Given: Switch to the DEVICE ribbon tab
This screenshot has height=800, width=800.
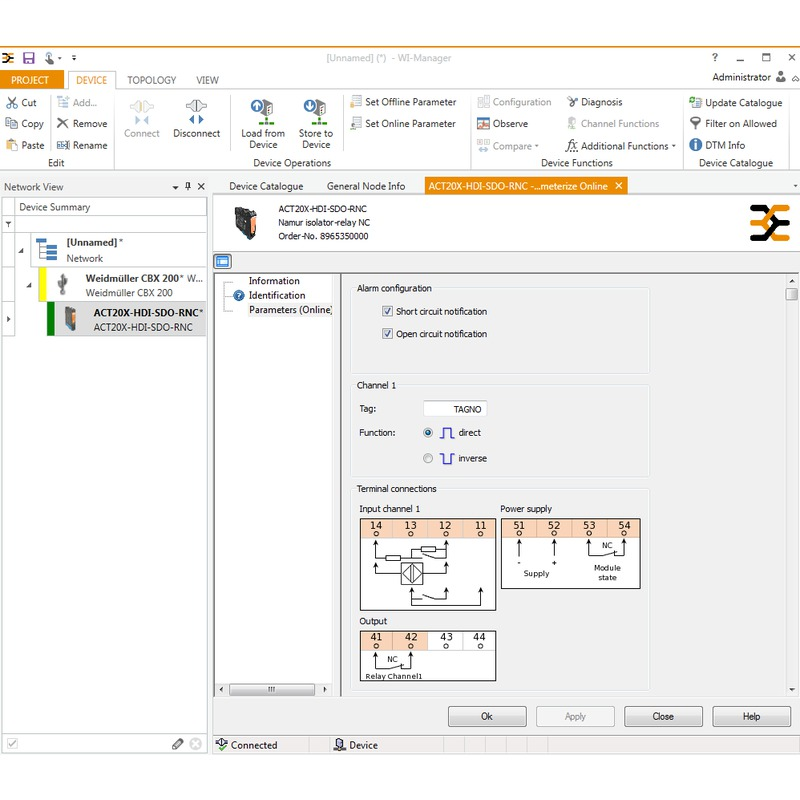Looking at the screenshot, I should click(x=92, y=80).
